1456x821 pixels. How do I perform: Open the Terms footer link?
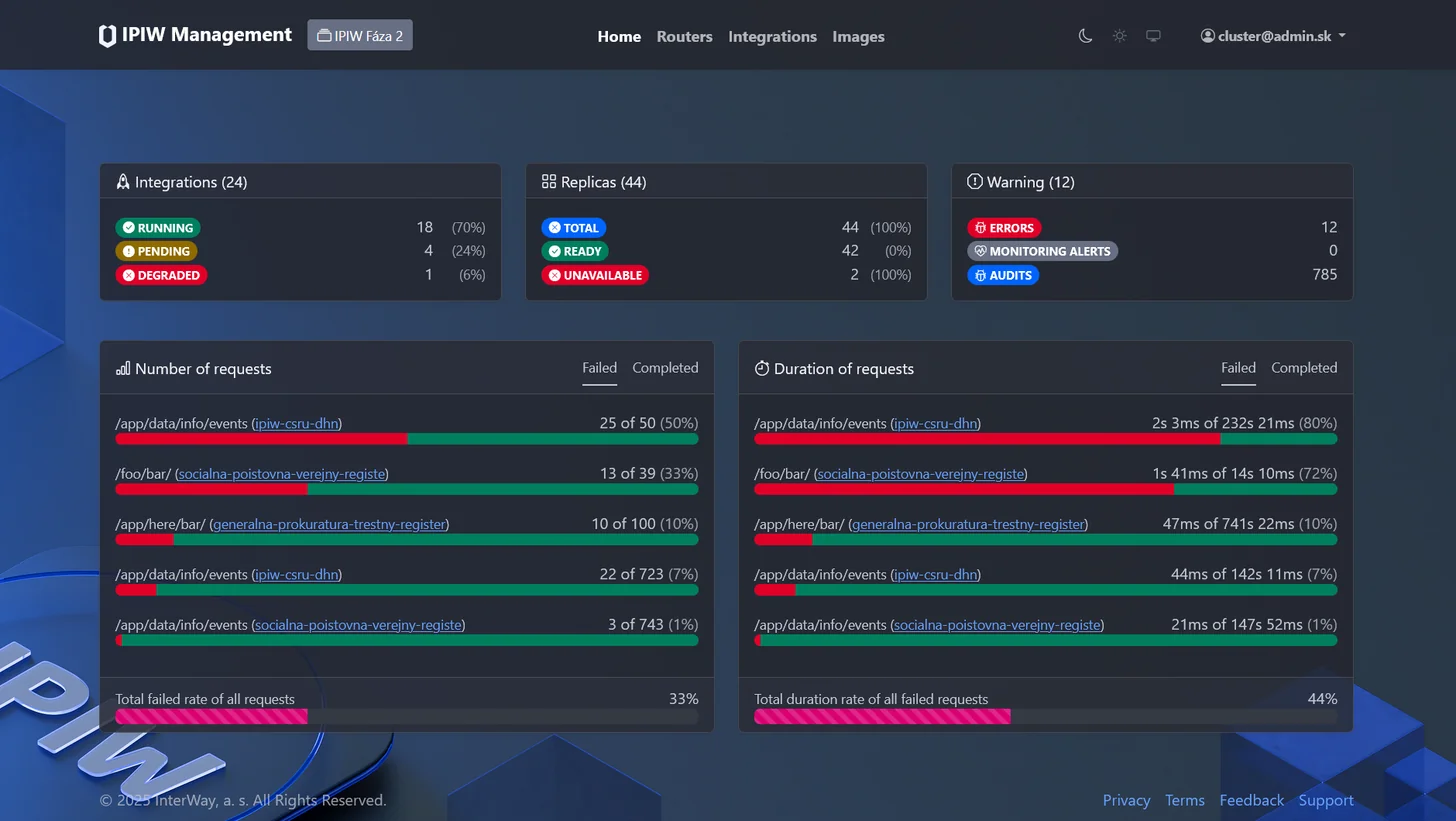1185,800
